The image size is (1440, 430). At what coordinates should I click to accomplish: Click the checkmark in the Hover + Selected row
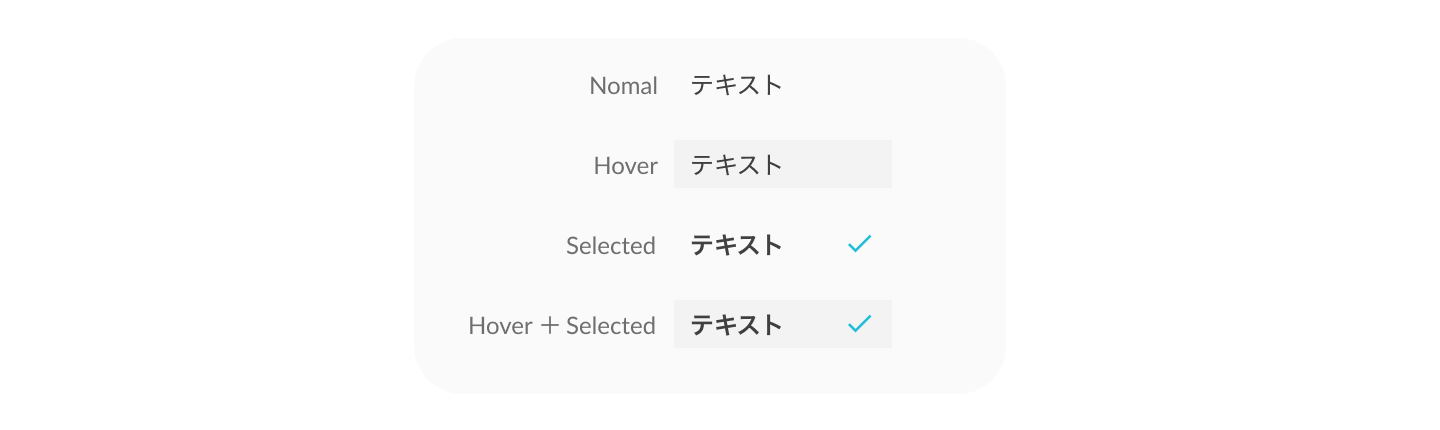click(859, 324)
